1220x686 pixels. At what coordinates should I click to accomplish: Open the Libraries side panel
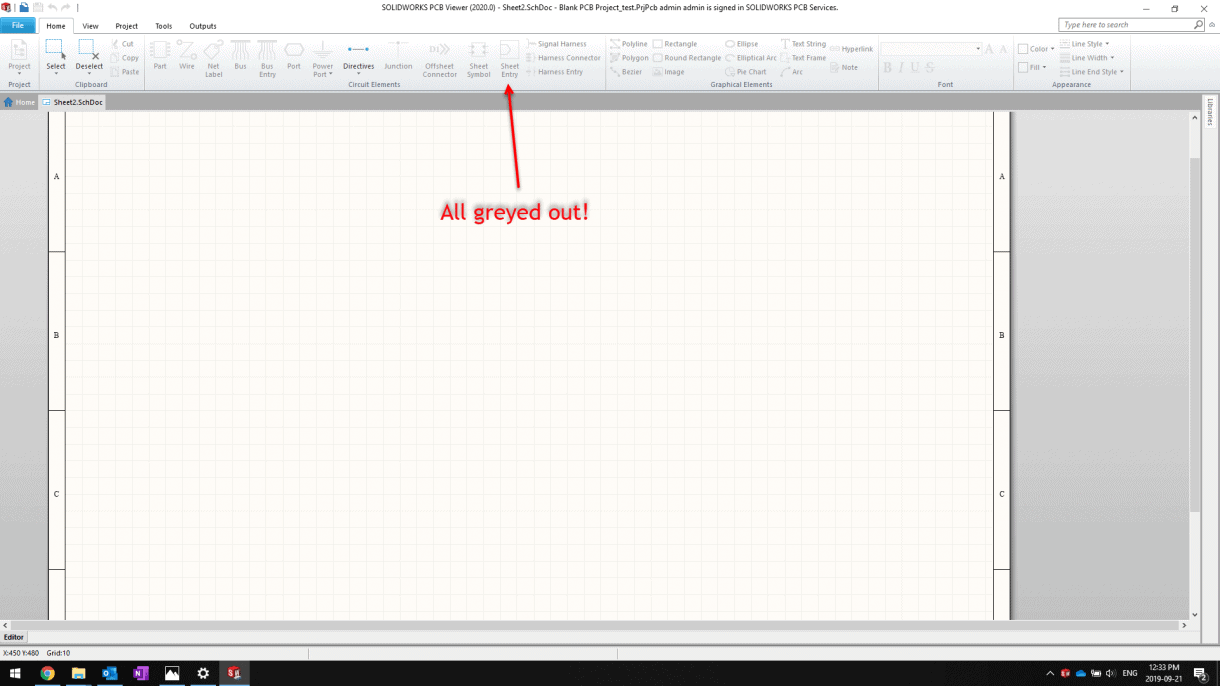pyautogui.click(x=1210, y=111)
